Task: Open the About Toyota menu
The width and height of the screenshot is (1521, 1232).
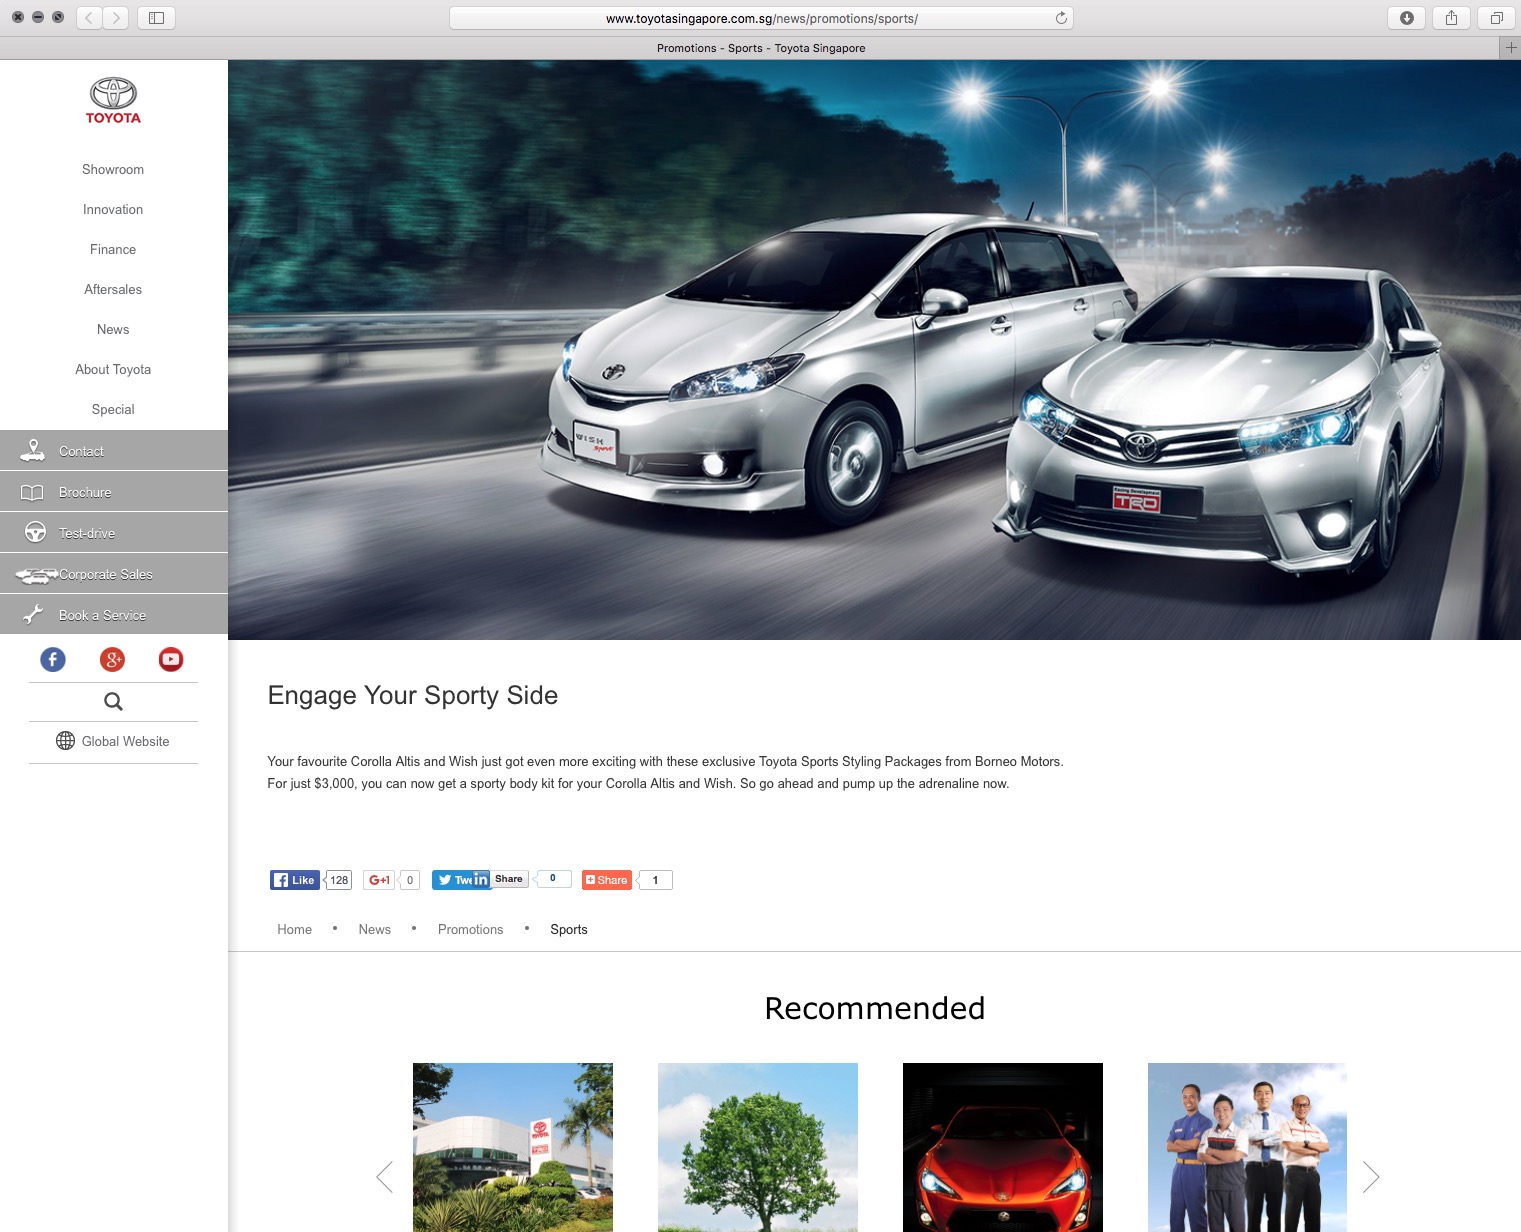Action: click(x=113, y=370)
